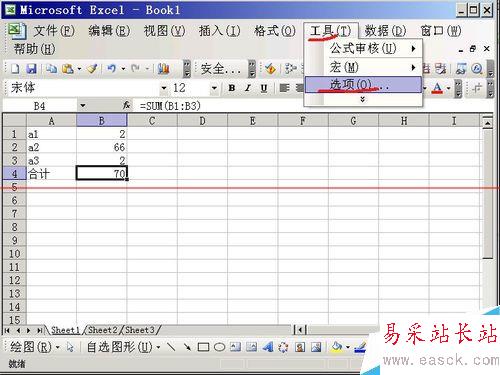Click the chart wizard icon next to Redo

click(x=163, y=69)
